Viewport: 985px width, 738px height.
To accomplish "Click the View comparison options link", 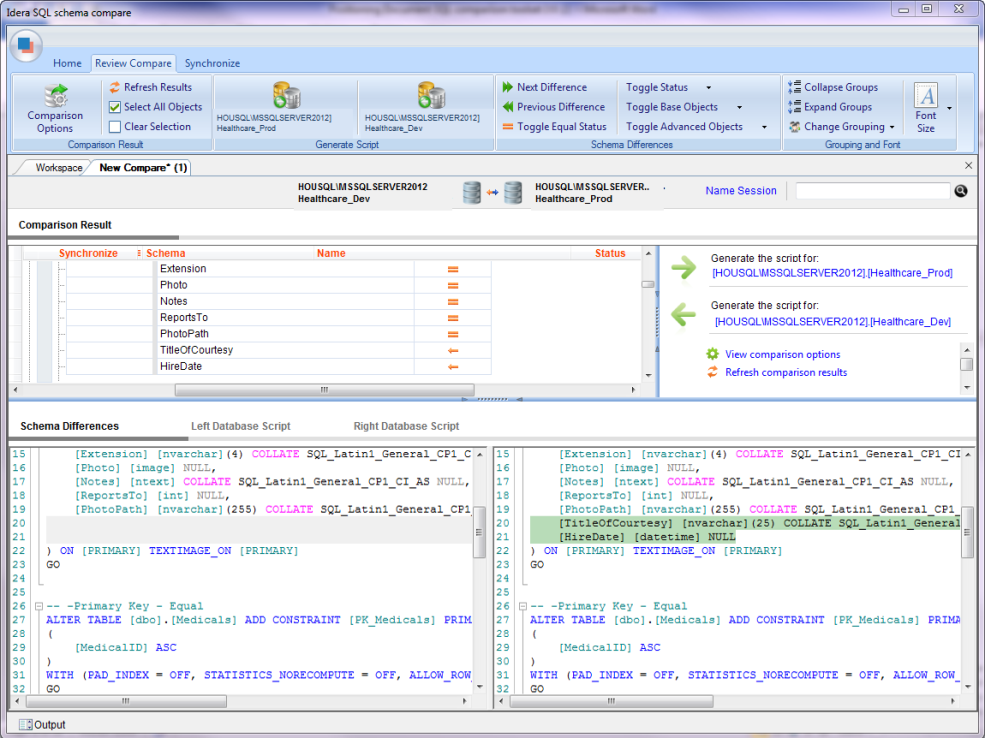I will pyautogui.click(x=782, y=354).
